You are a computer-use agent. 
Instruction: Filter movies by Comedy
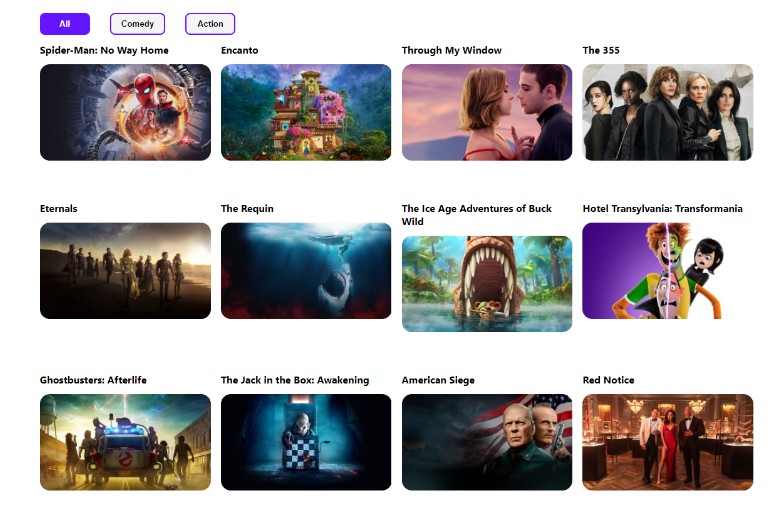138,24
